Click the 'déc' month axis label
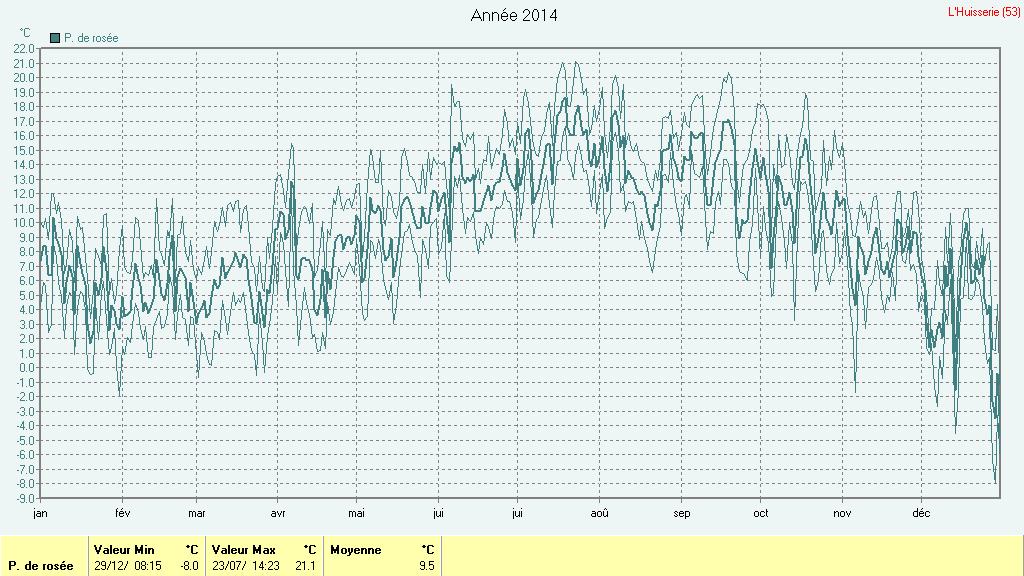This screenshot has width=1024, height=576. tap(921, 513)
